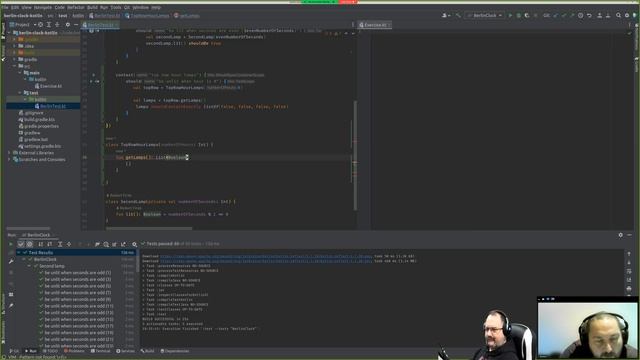The image size is (640, 360).
Task: Open the Problems tool window tab
Action: [76, 351]
